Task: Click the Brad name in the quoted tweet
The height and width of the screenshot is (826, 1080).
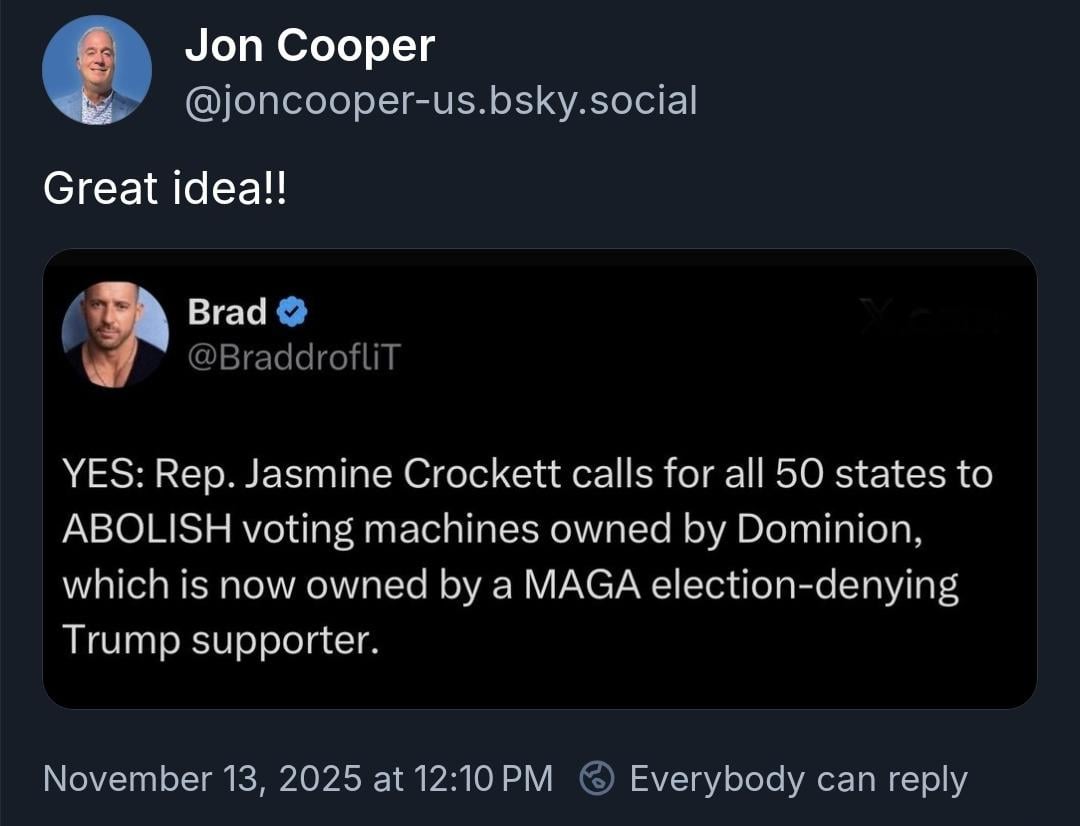Action: pos(227,312)
